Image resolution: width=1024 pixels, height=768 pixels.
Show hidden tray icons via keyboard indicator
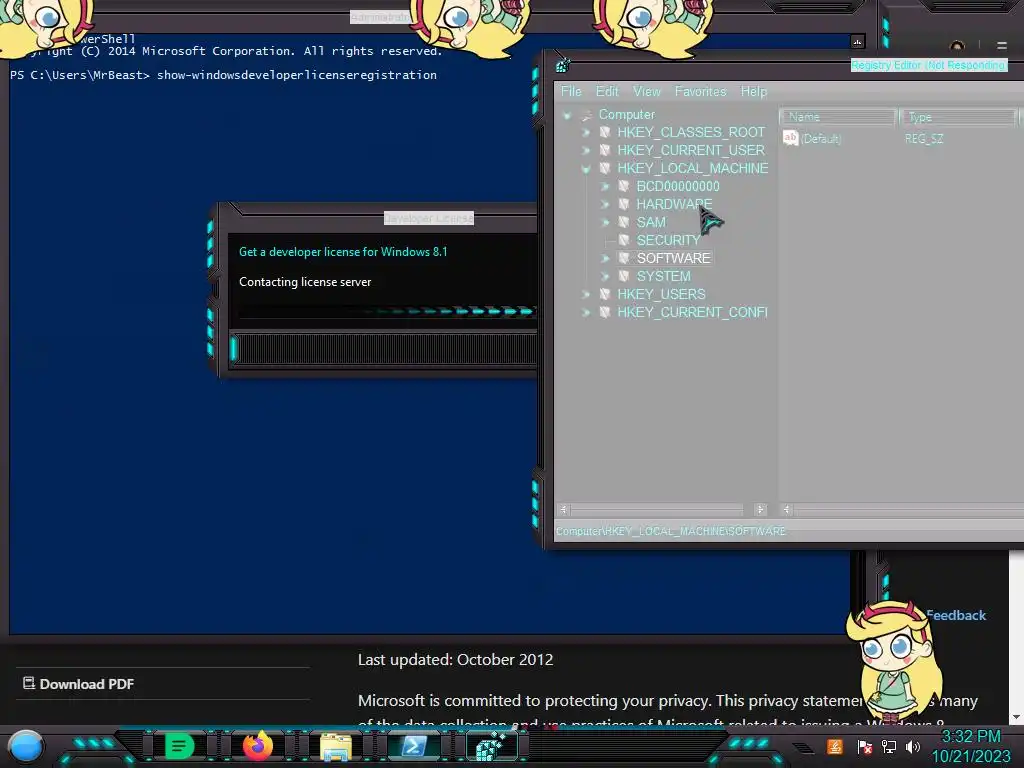pyautogui.click(x=804, y=748)
